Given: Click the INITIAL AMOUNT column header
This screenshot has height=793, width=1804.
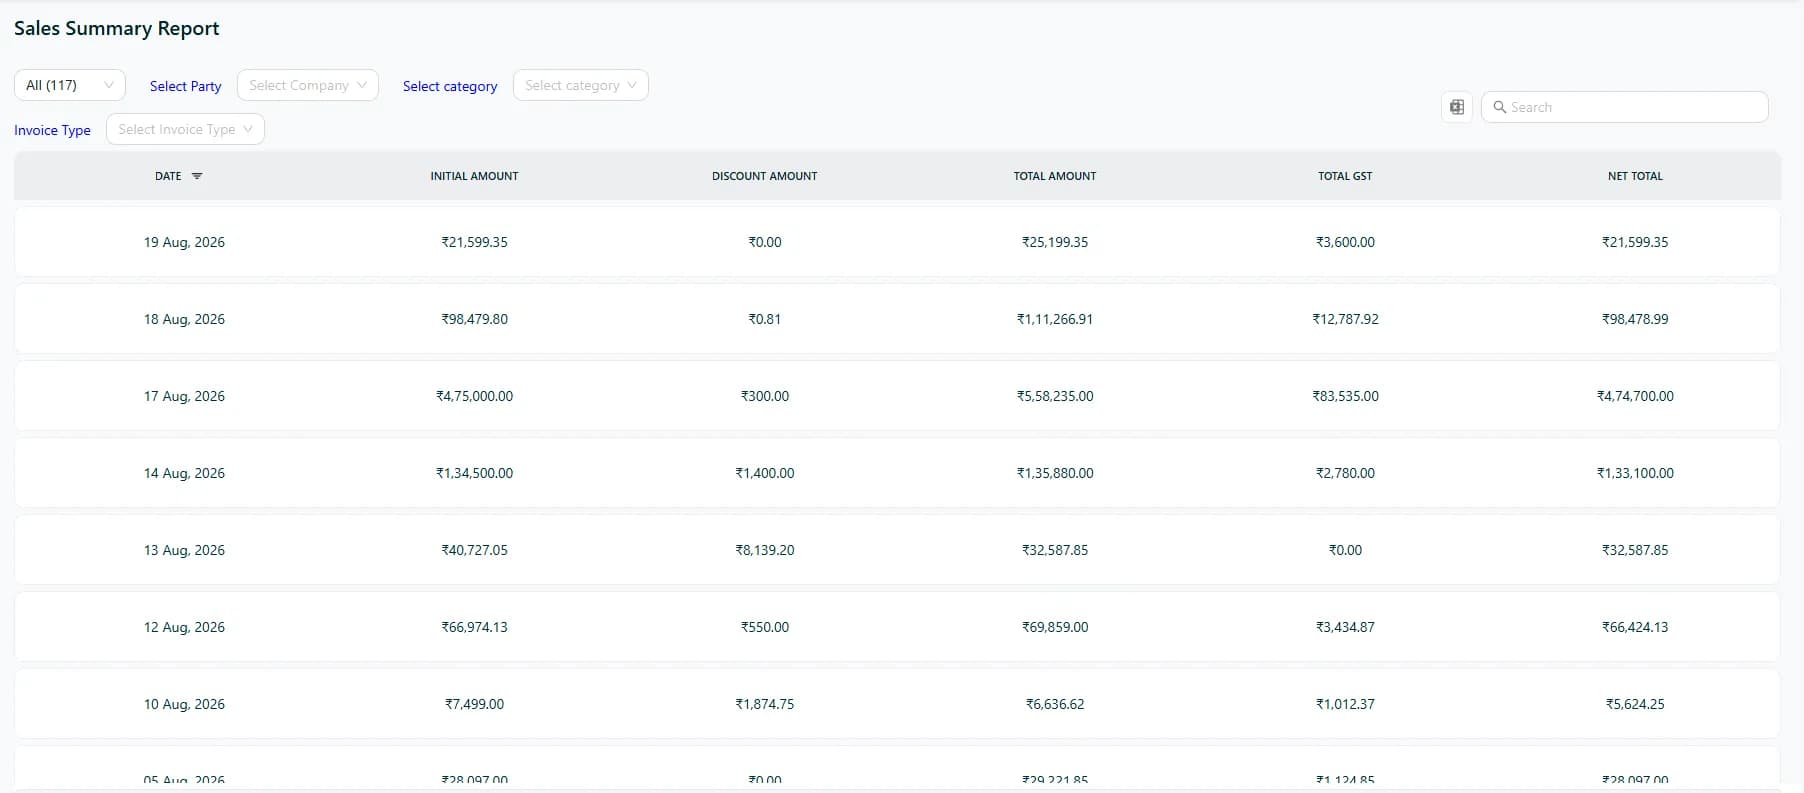Looking at the screenshot, I should (x=474, y=176).
